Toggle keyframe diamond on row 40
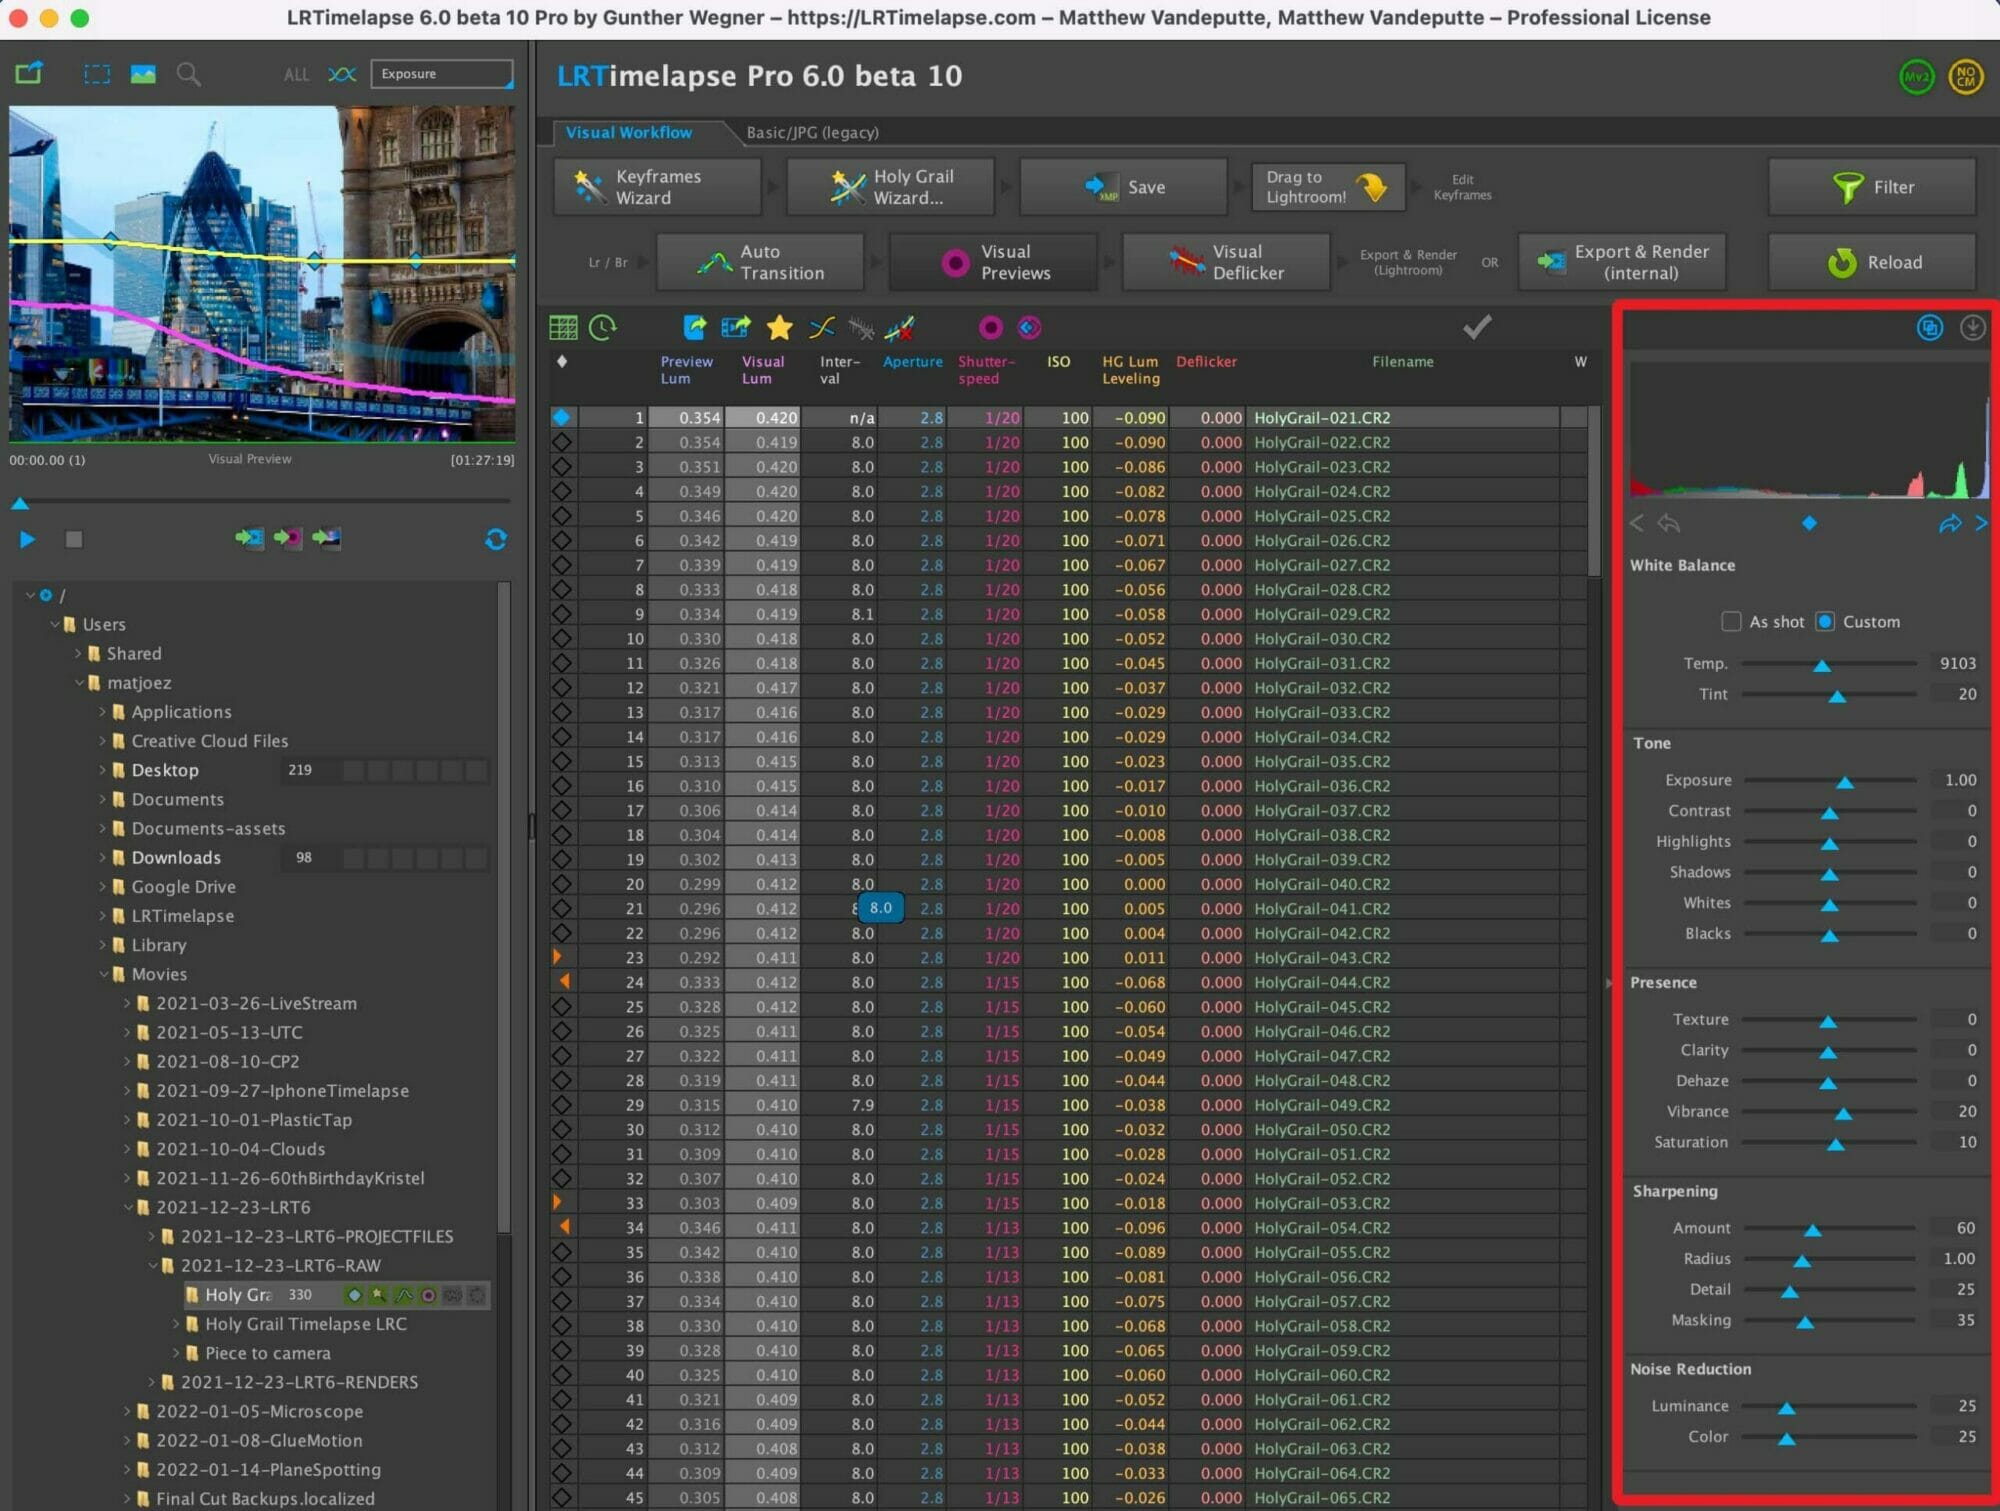Viewport: 2000px width, 1511px height. click(x=562, y=1375)
